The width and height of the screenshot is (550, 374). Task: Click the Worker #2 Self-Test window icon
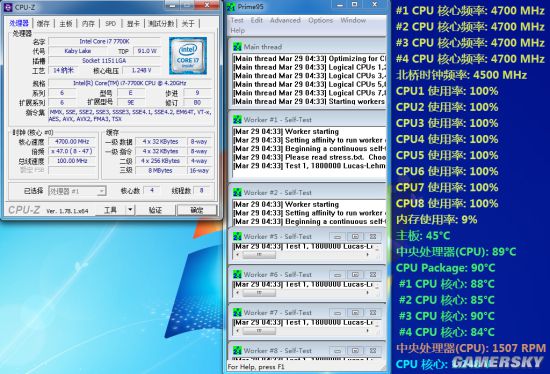click(237, 193)
